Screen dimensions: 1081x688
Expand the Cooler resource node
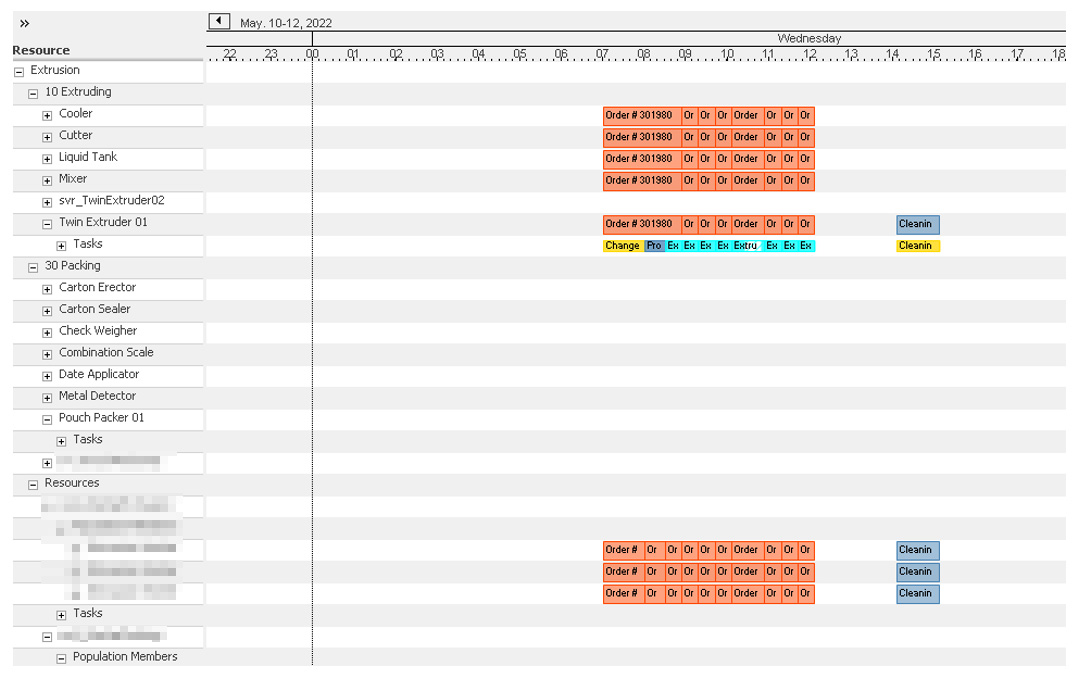pos(47,115)
